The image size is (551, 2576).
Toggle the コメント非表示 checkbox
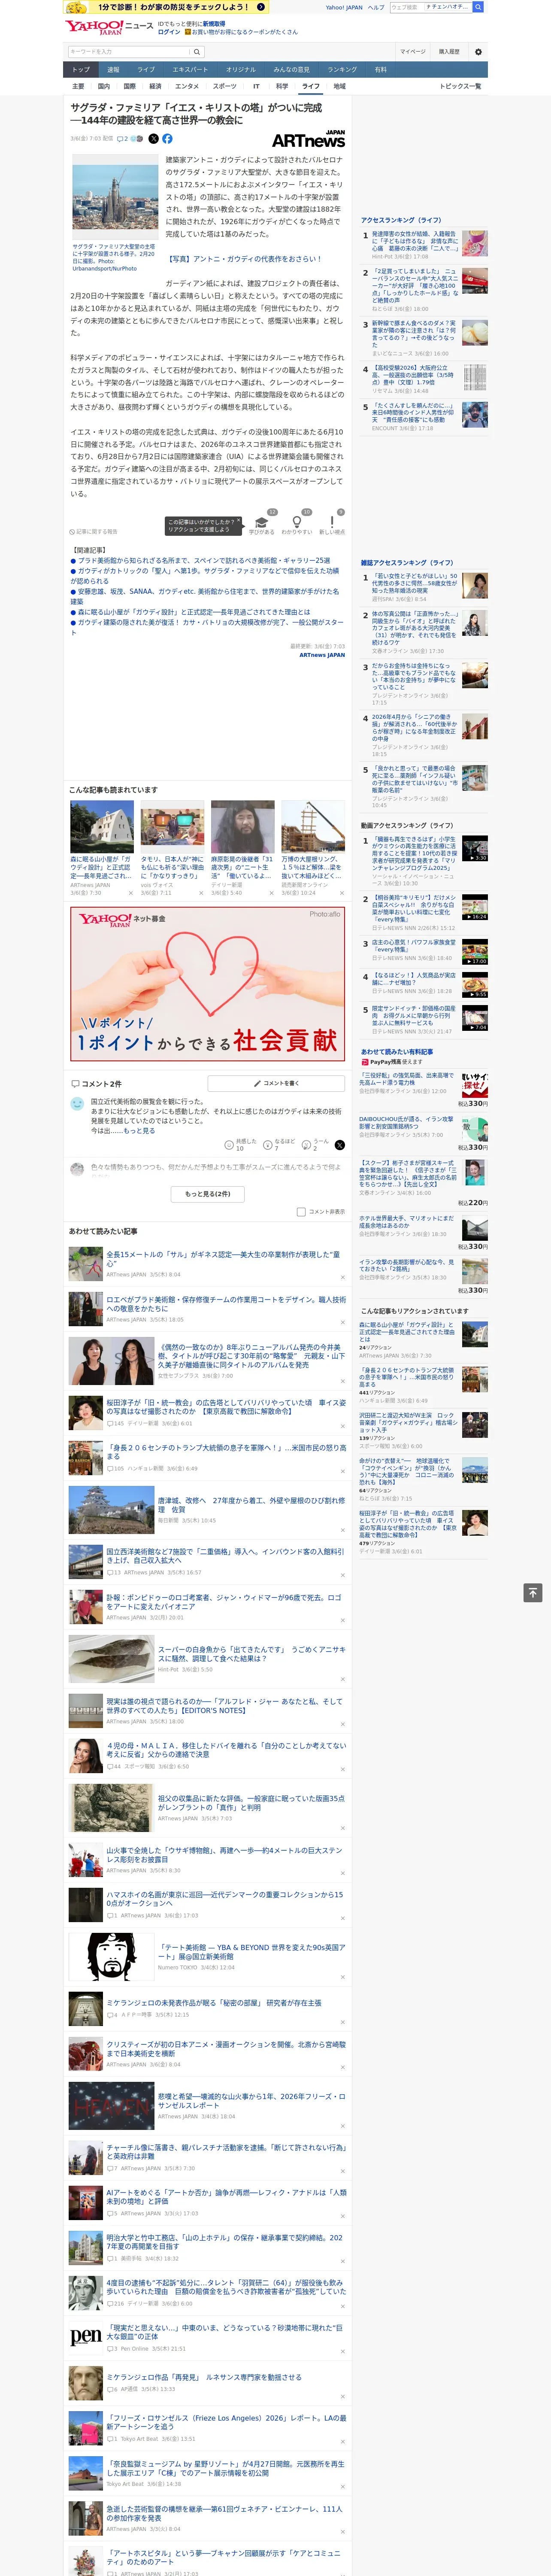pyautogui.click(x=301, y=1212)
